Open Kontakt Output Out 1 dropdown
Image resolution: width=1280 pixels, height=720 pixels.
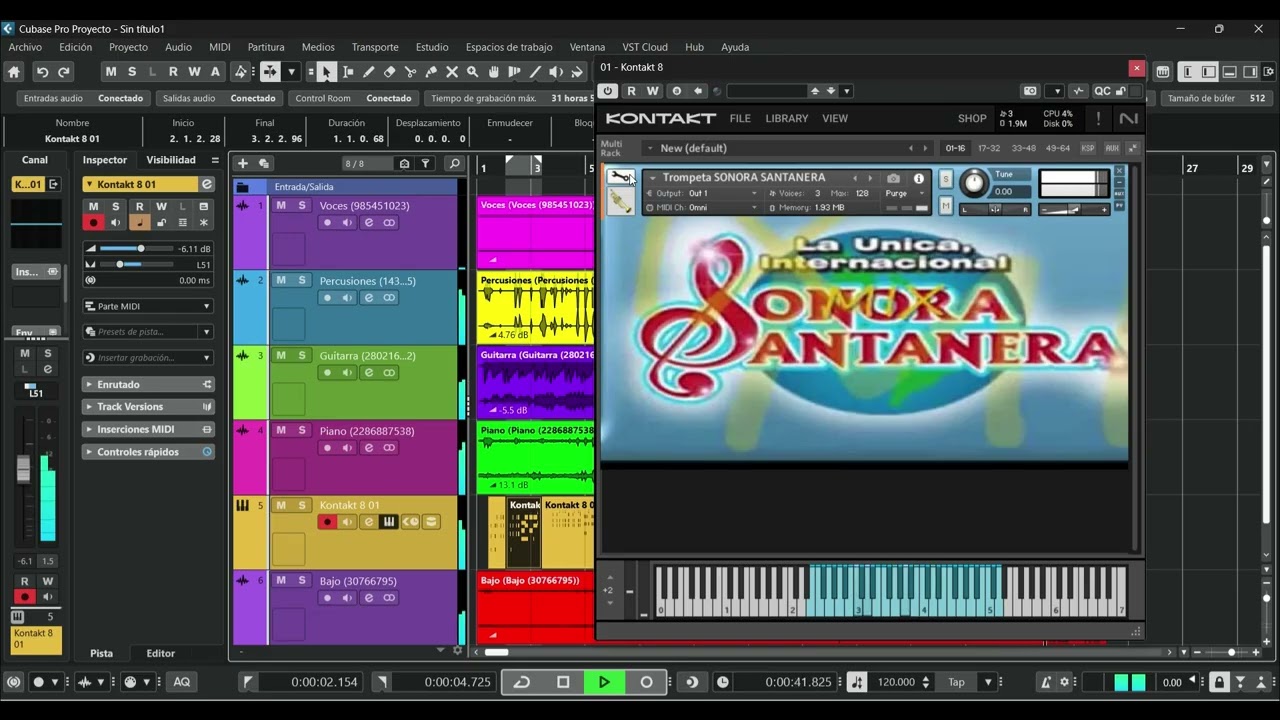click(701, 194)
